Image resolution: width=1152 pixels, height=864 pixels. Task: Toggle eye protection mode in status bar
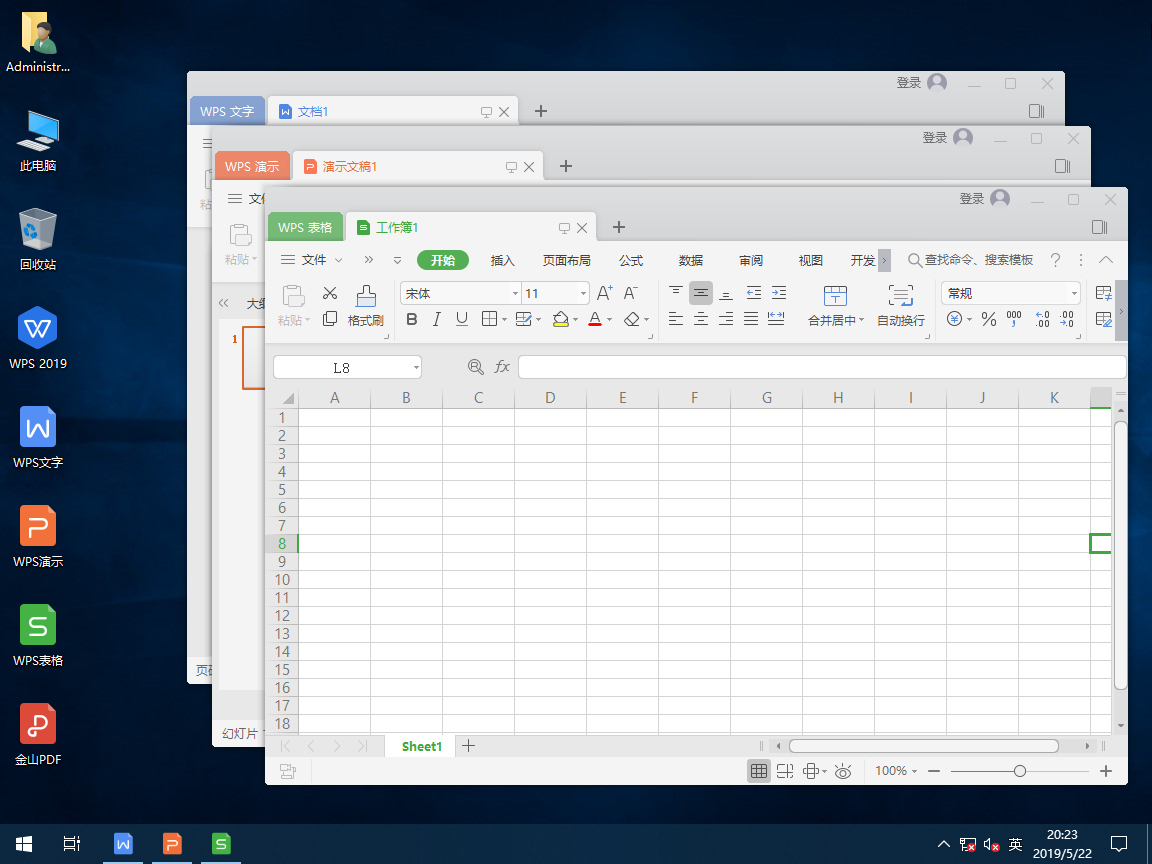tap(843, 771)
